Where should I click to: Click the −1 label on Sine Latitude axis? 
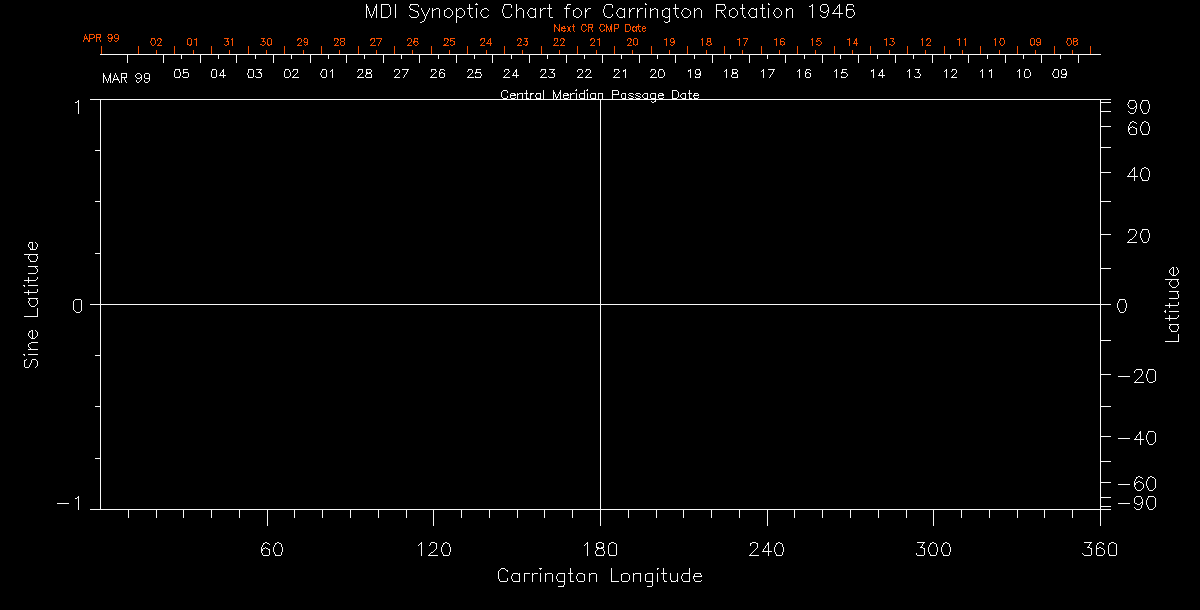pyautogui.click(x=72, y=505)
